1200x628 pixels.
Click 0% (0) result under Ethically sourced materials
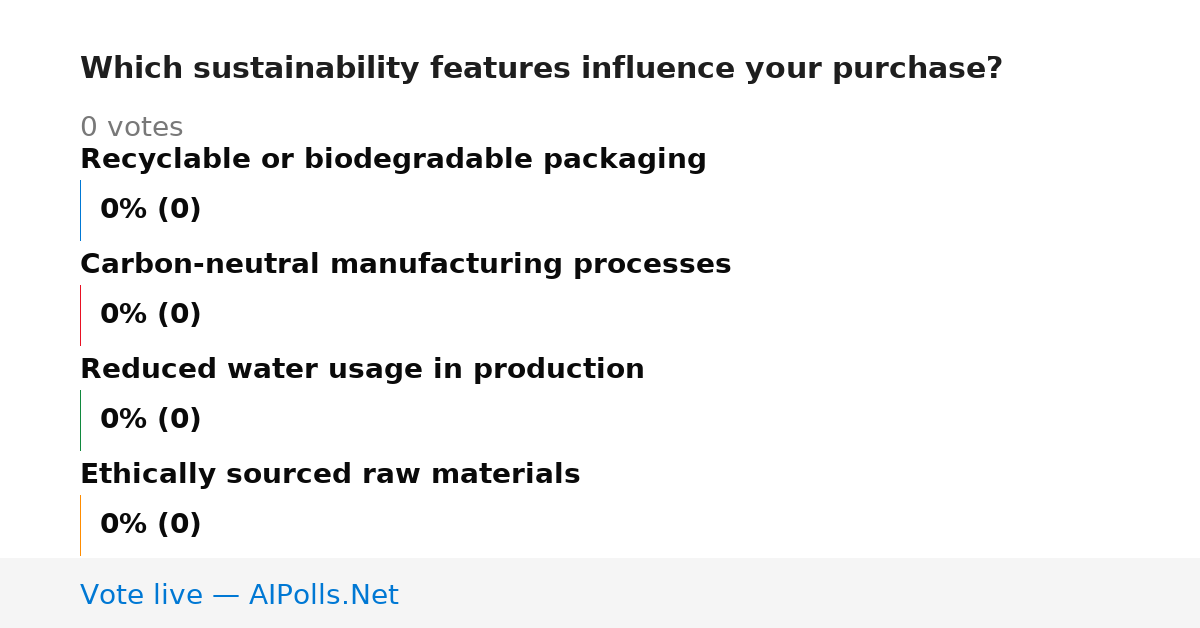pos(150,525)
